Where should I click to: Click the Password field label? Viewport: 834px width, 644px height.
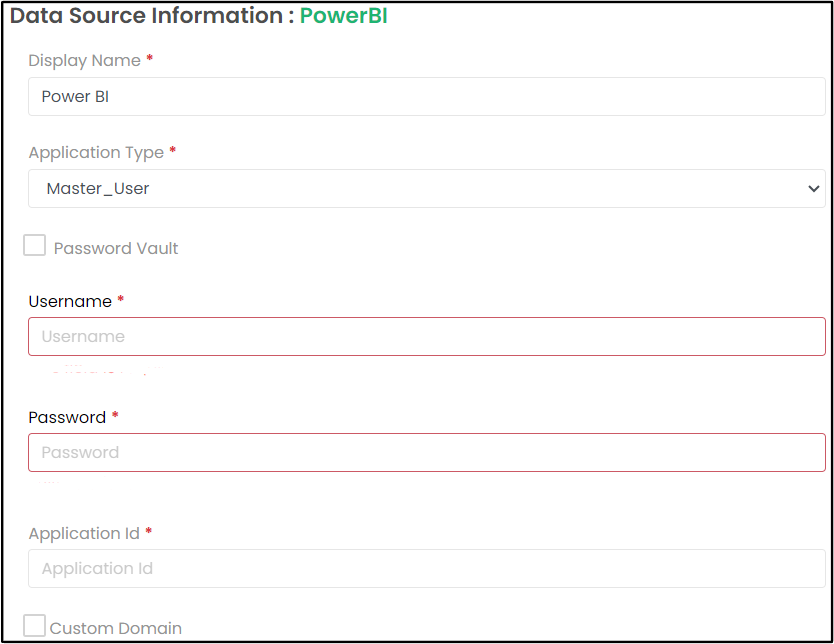(66, 417)
